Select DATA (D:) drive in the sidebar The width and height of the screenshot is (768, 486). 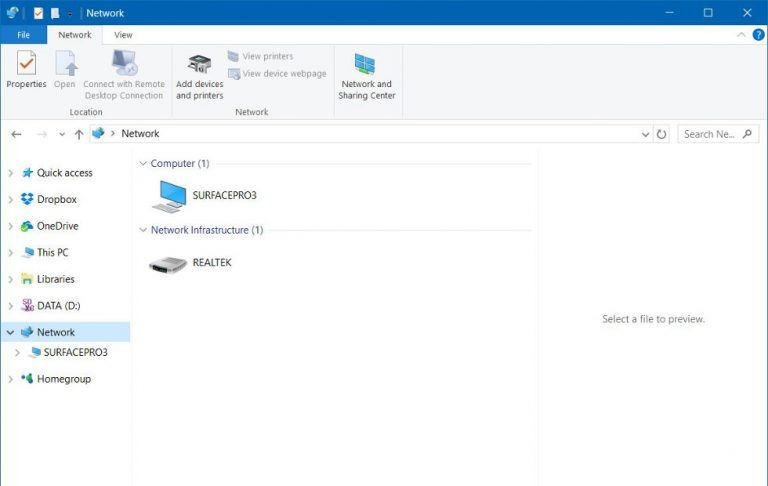coord(58,305)
